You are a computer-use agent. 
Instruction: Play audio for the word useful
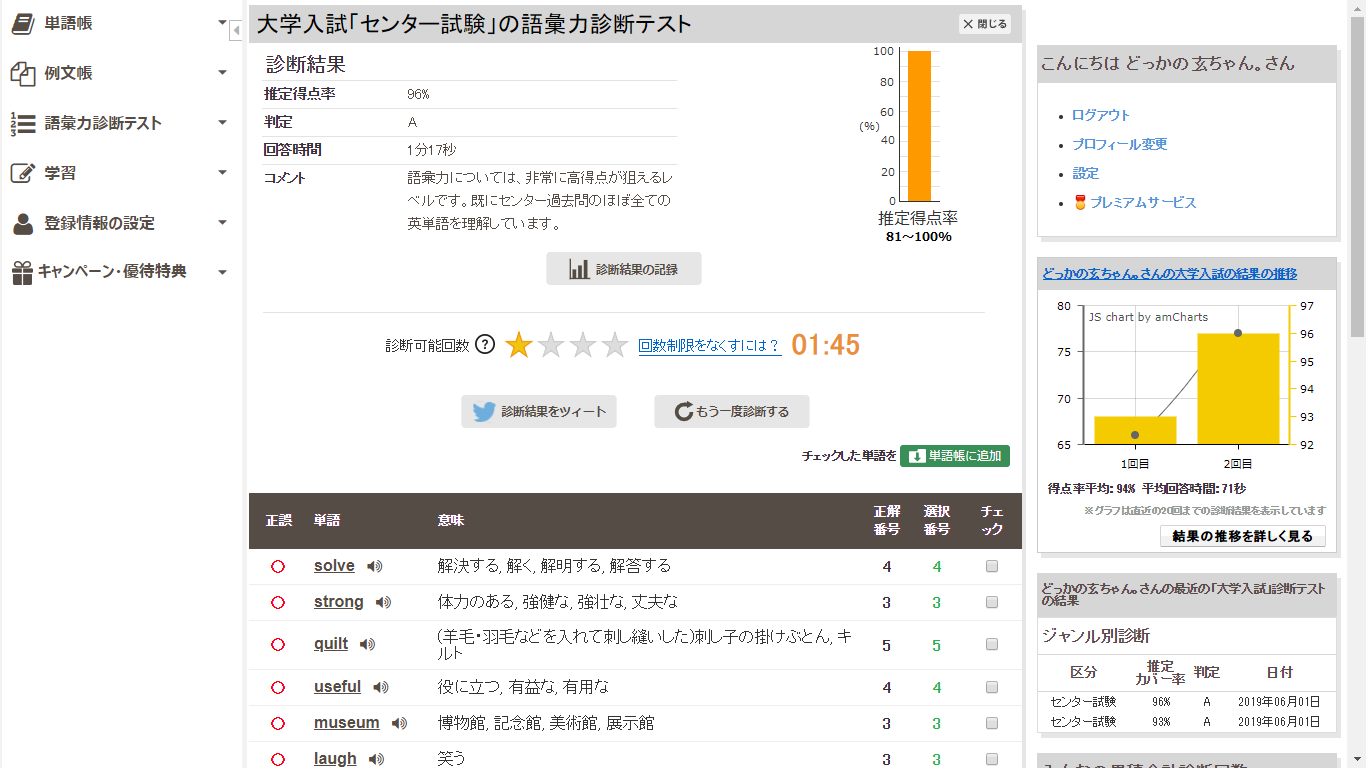pyautogui.click(x=380, y=687)
